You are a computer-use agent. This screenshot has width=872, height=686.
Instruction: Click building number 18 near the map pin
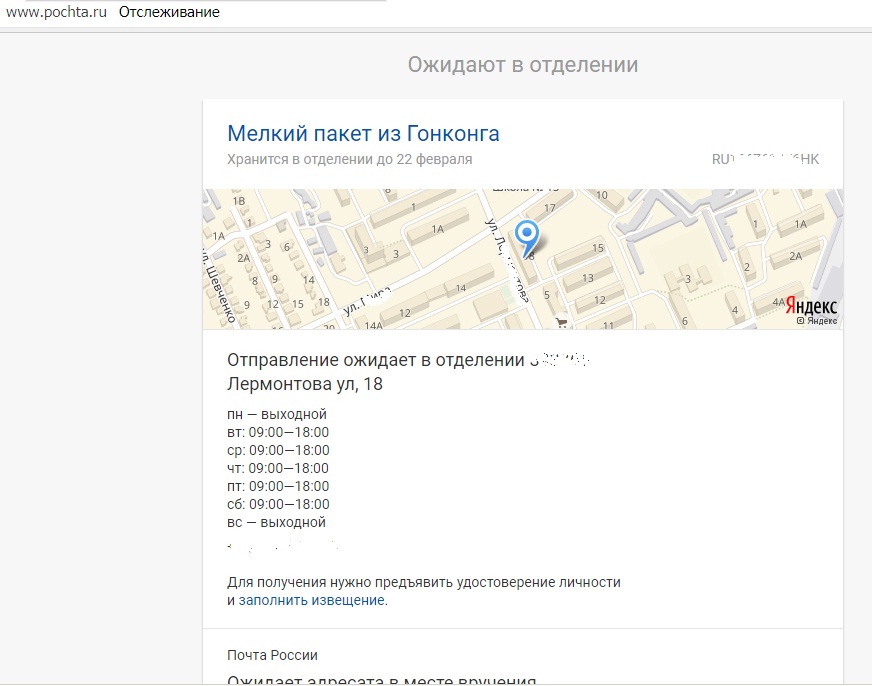tap(532, 256)
